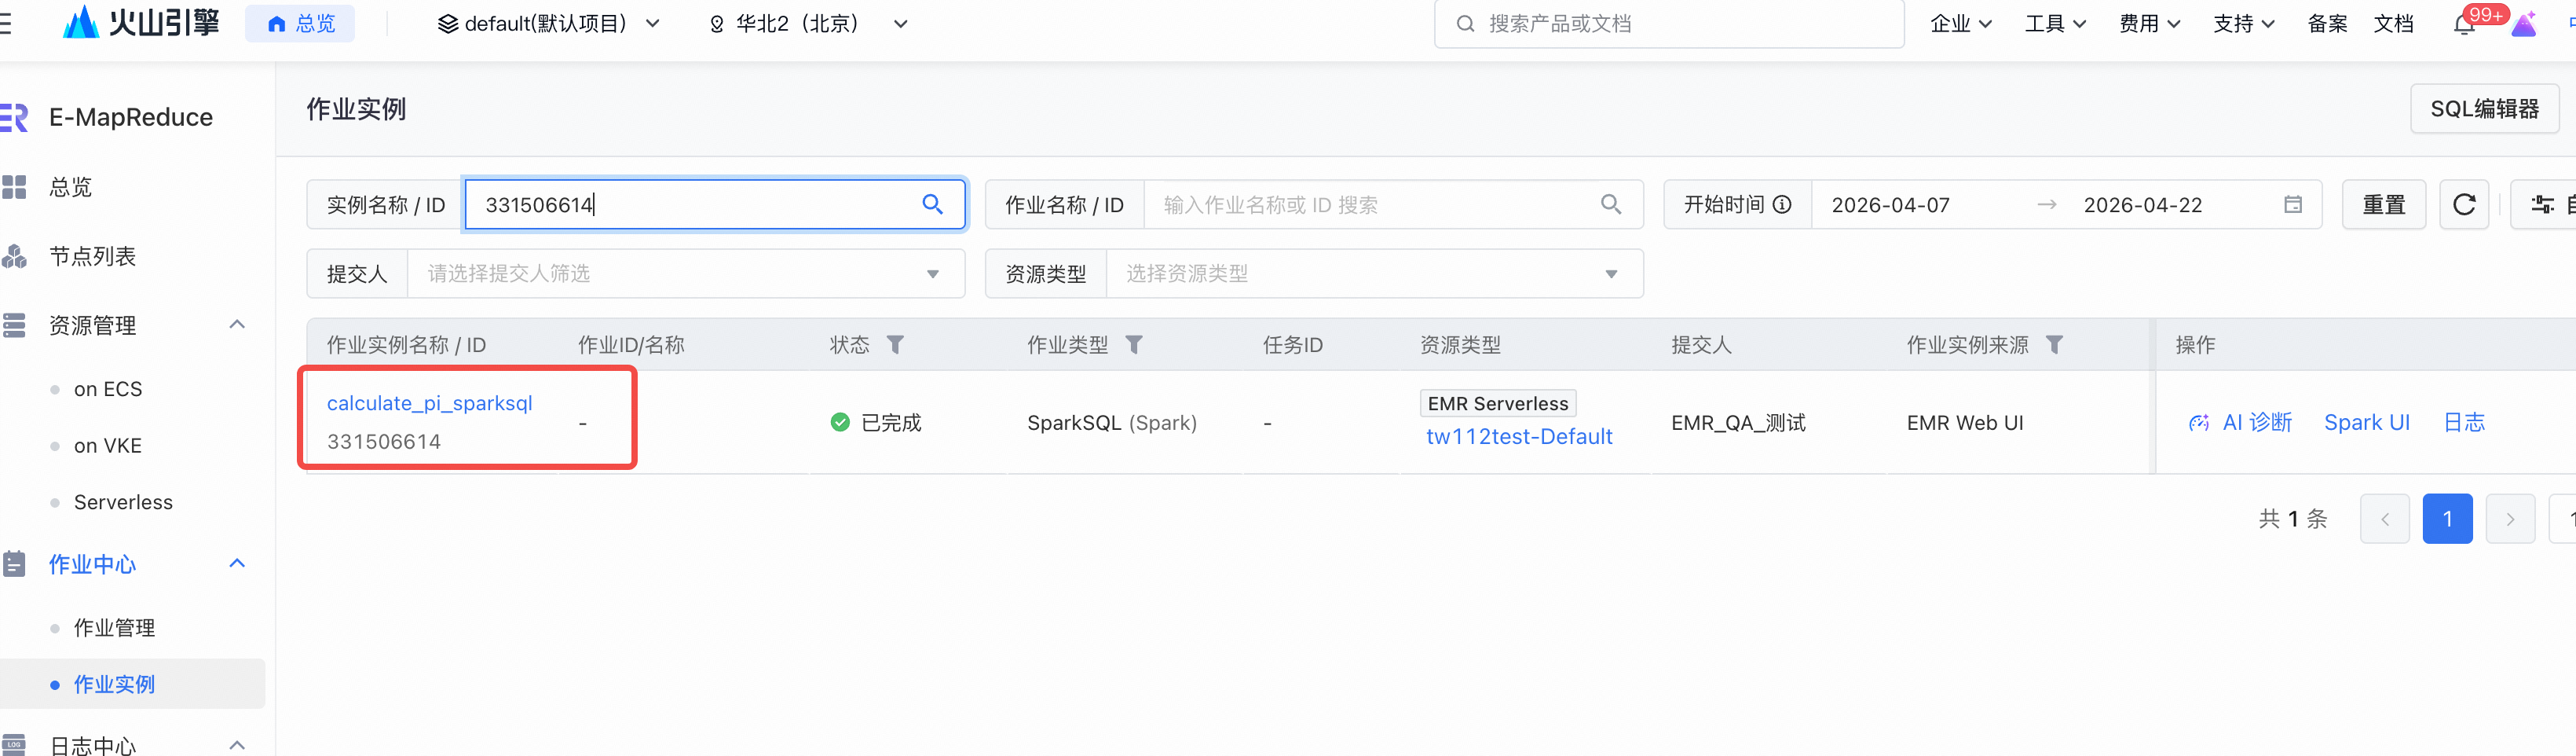Click the 重置 reset button
The width and height of the screenshot is (2576, 756).
tap(2383, 204)
